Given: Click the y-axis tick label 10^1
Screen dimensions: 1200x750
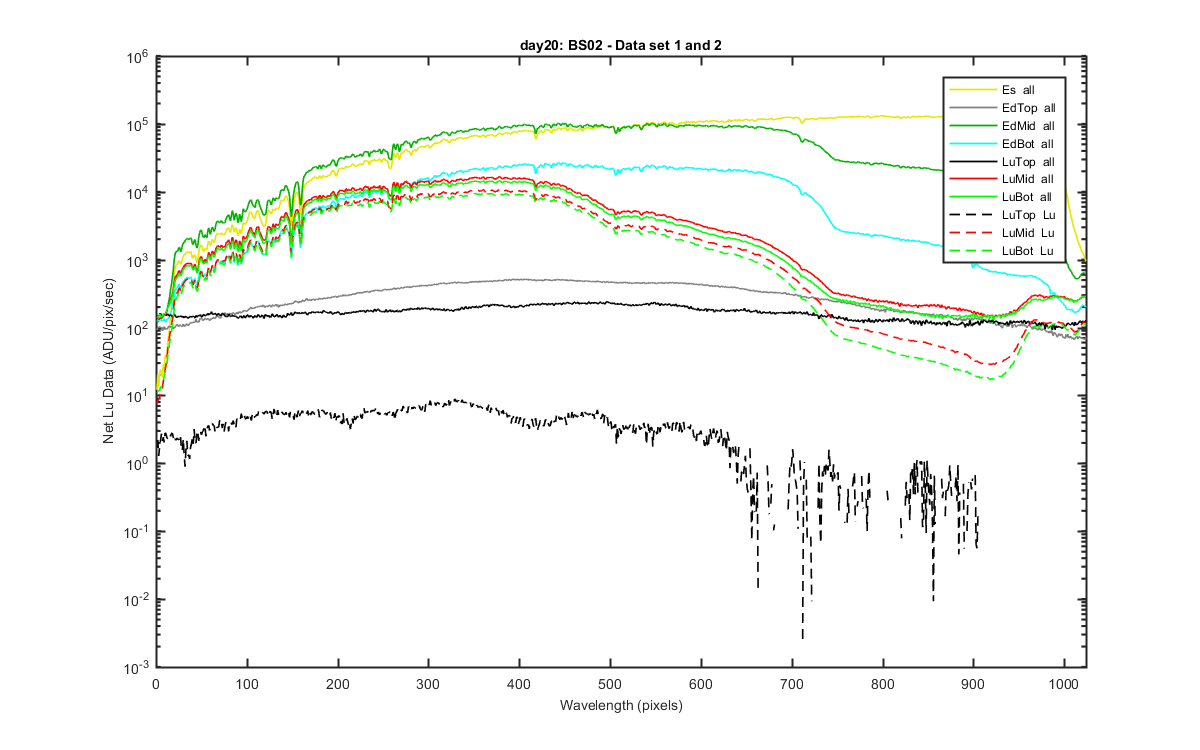Looking at the screenshot, I should pyautogui.click(x=138, y=395).
